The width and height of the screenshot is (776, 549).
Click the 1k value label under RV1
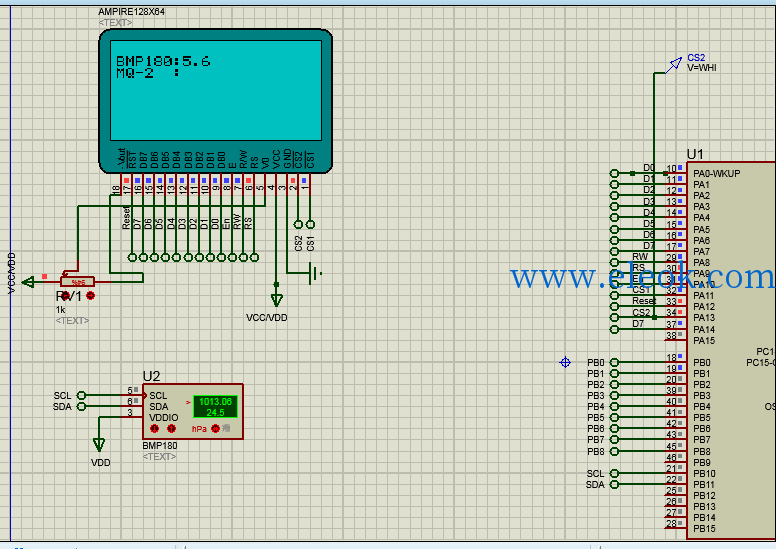coord(60,310)
